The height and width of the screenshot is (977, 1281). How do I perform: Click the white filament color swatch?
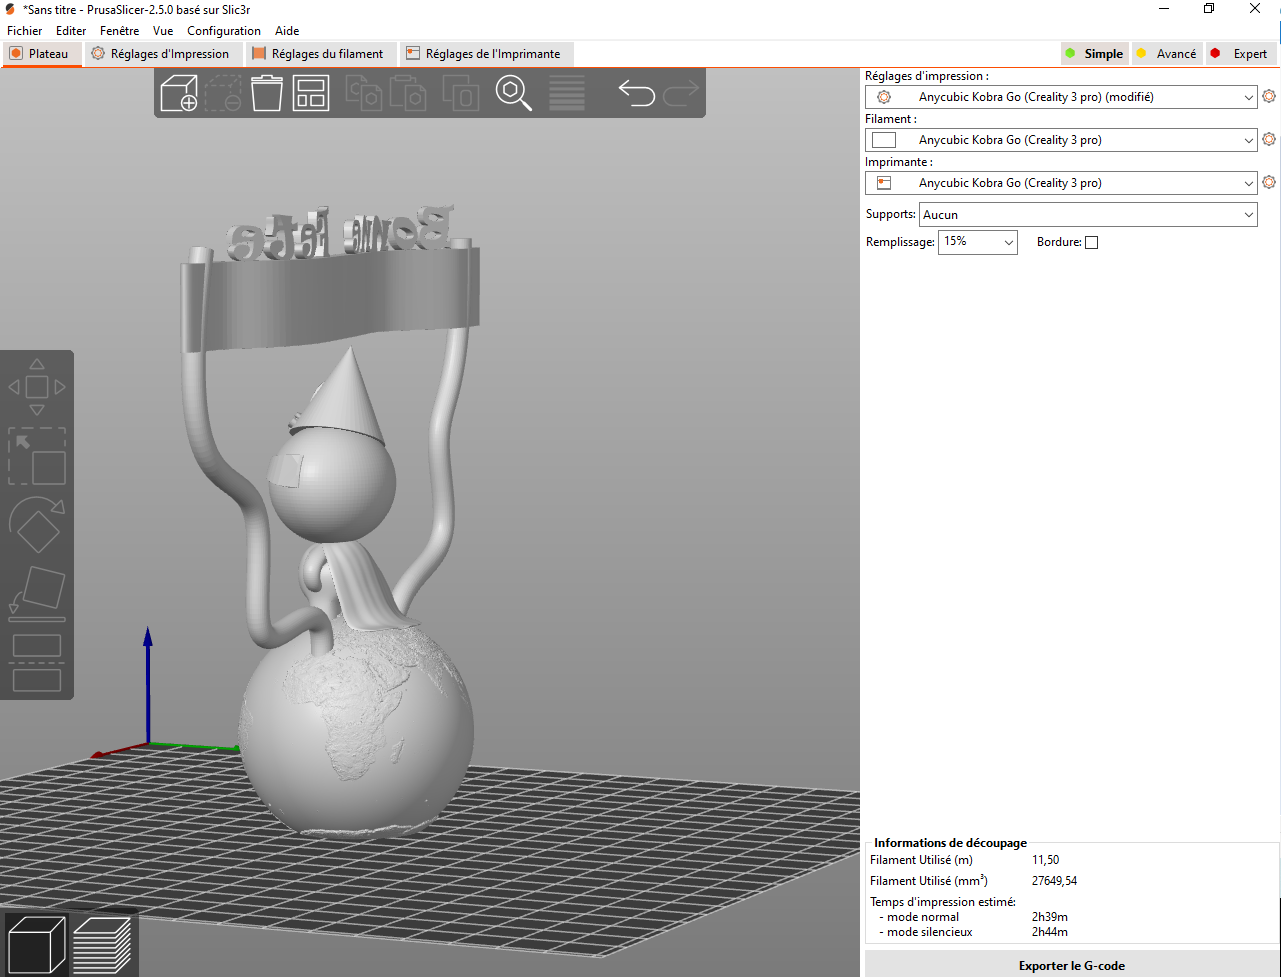click(x=884, y=140)
